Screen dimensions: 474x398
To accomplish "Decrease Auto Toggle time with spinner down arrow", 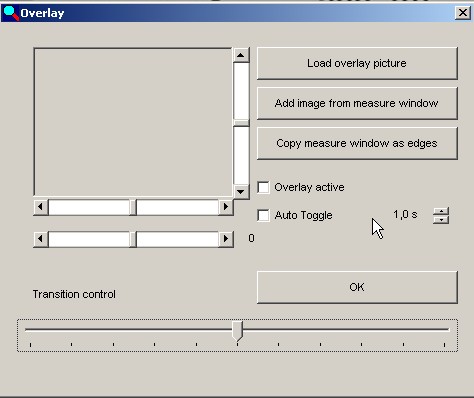I will pos(441,220).
